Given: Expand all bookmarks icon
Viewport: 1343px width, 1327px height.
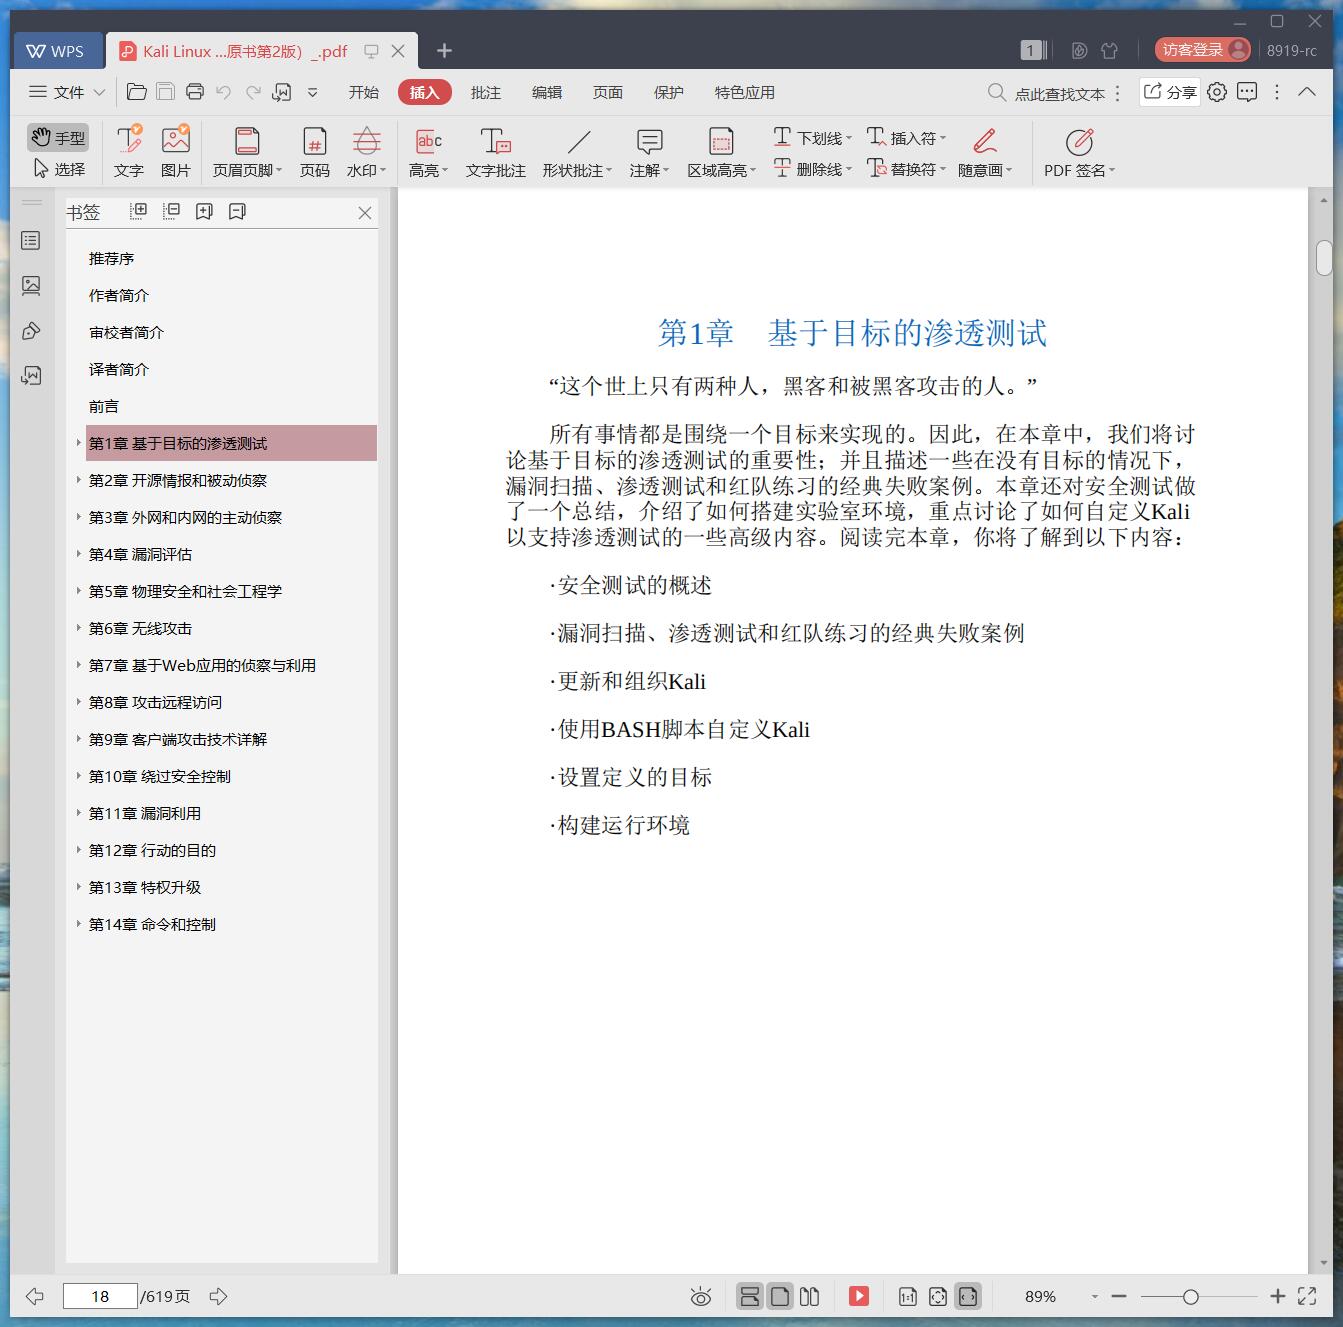Looking at the screenshot, I should pyautogui.click(x=139, y=211).
